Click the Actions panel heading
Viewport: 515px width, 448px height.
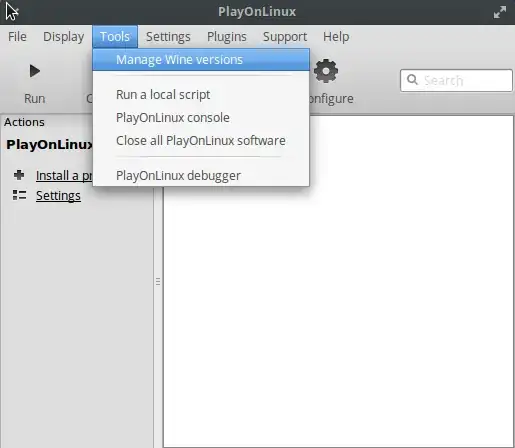[x=24, y=122]
